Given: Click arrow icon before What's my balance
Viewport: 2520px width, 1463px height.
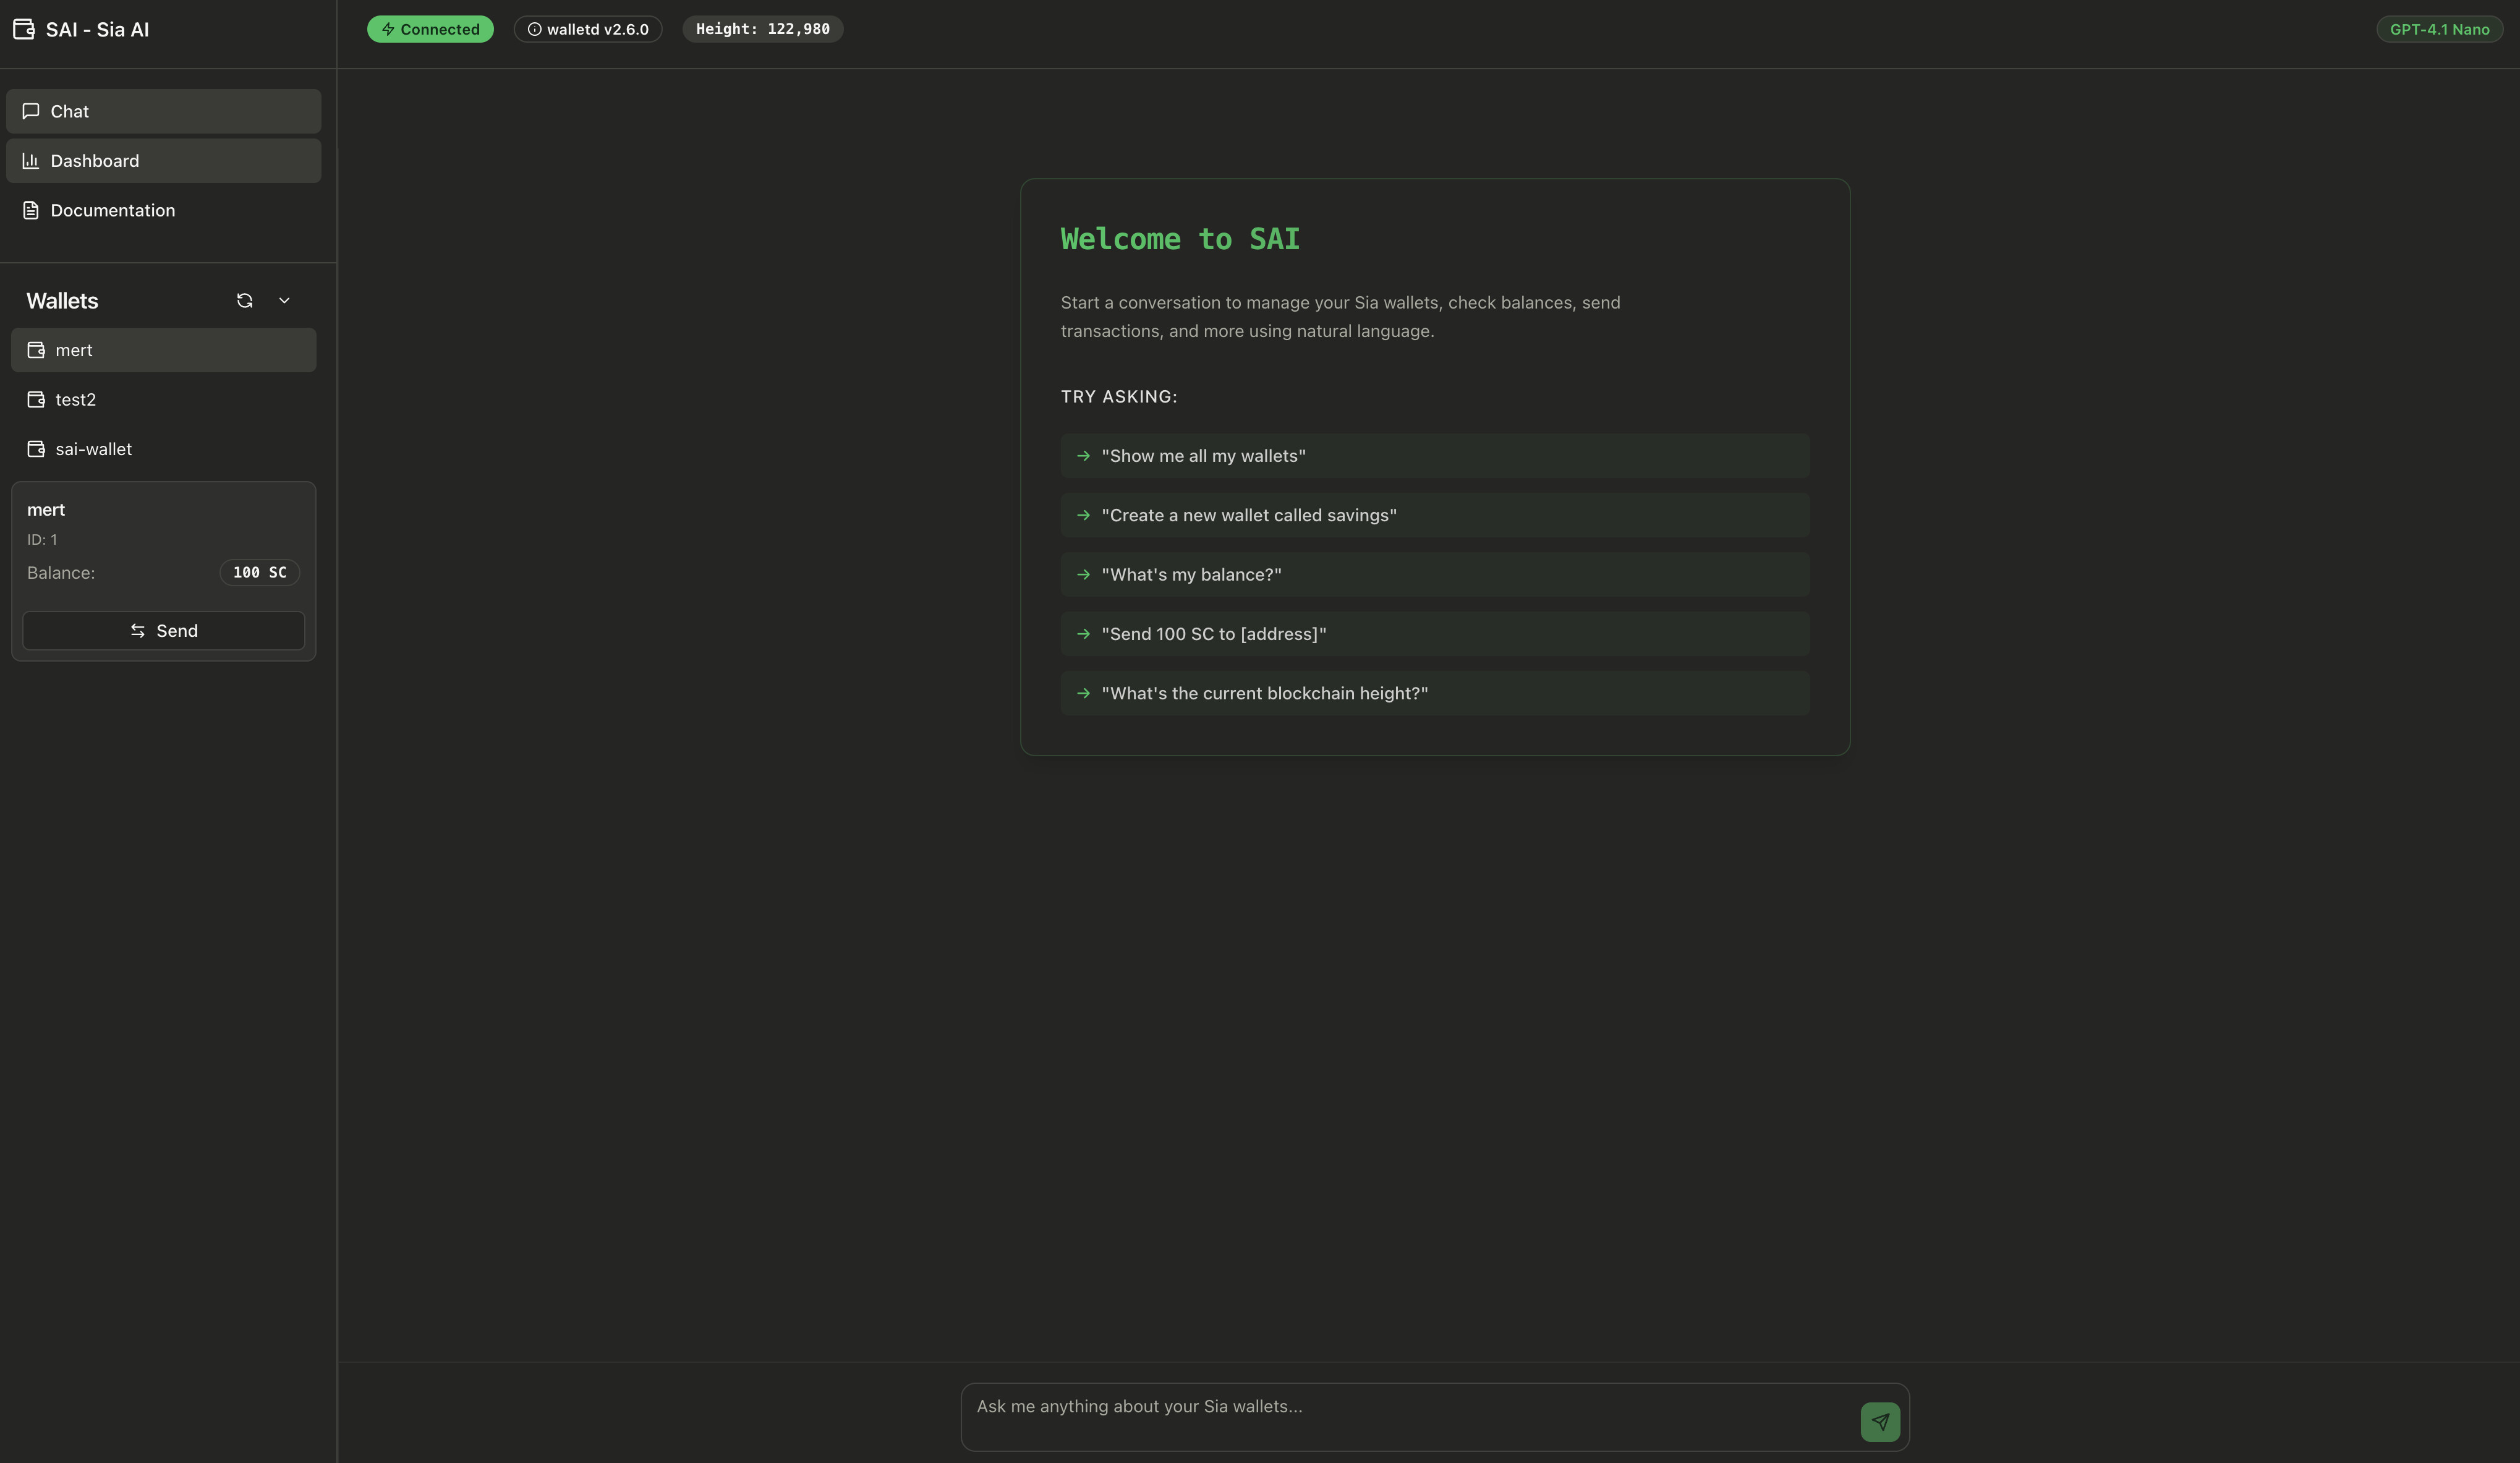Looking at the screenshot, I should 1083,574.
